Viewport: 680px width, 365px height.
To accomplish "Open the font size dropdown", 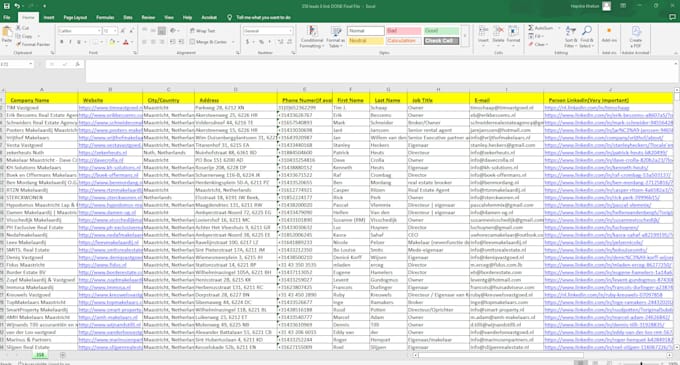I will click(x=115, y=31).
